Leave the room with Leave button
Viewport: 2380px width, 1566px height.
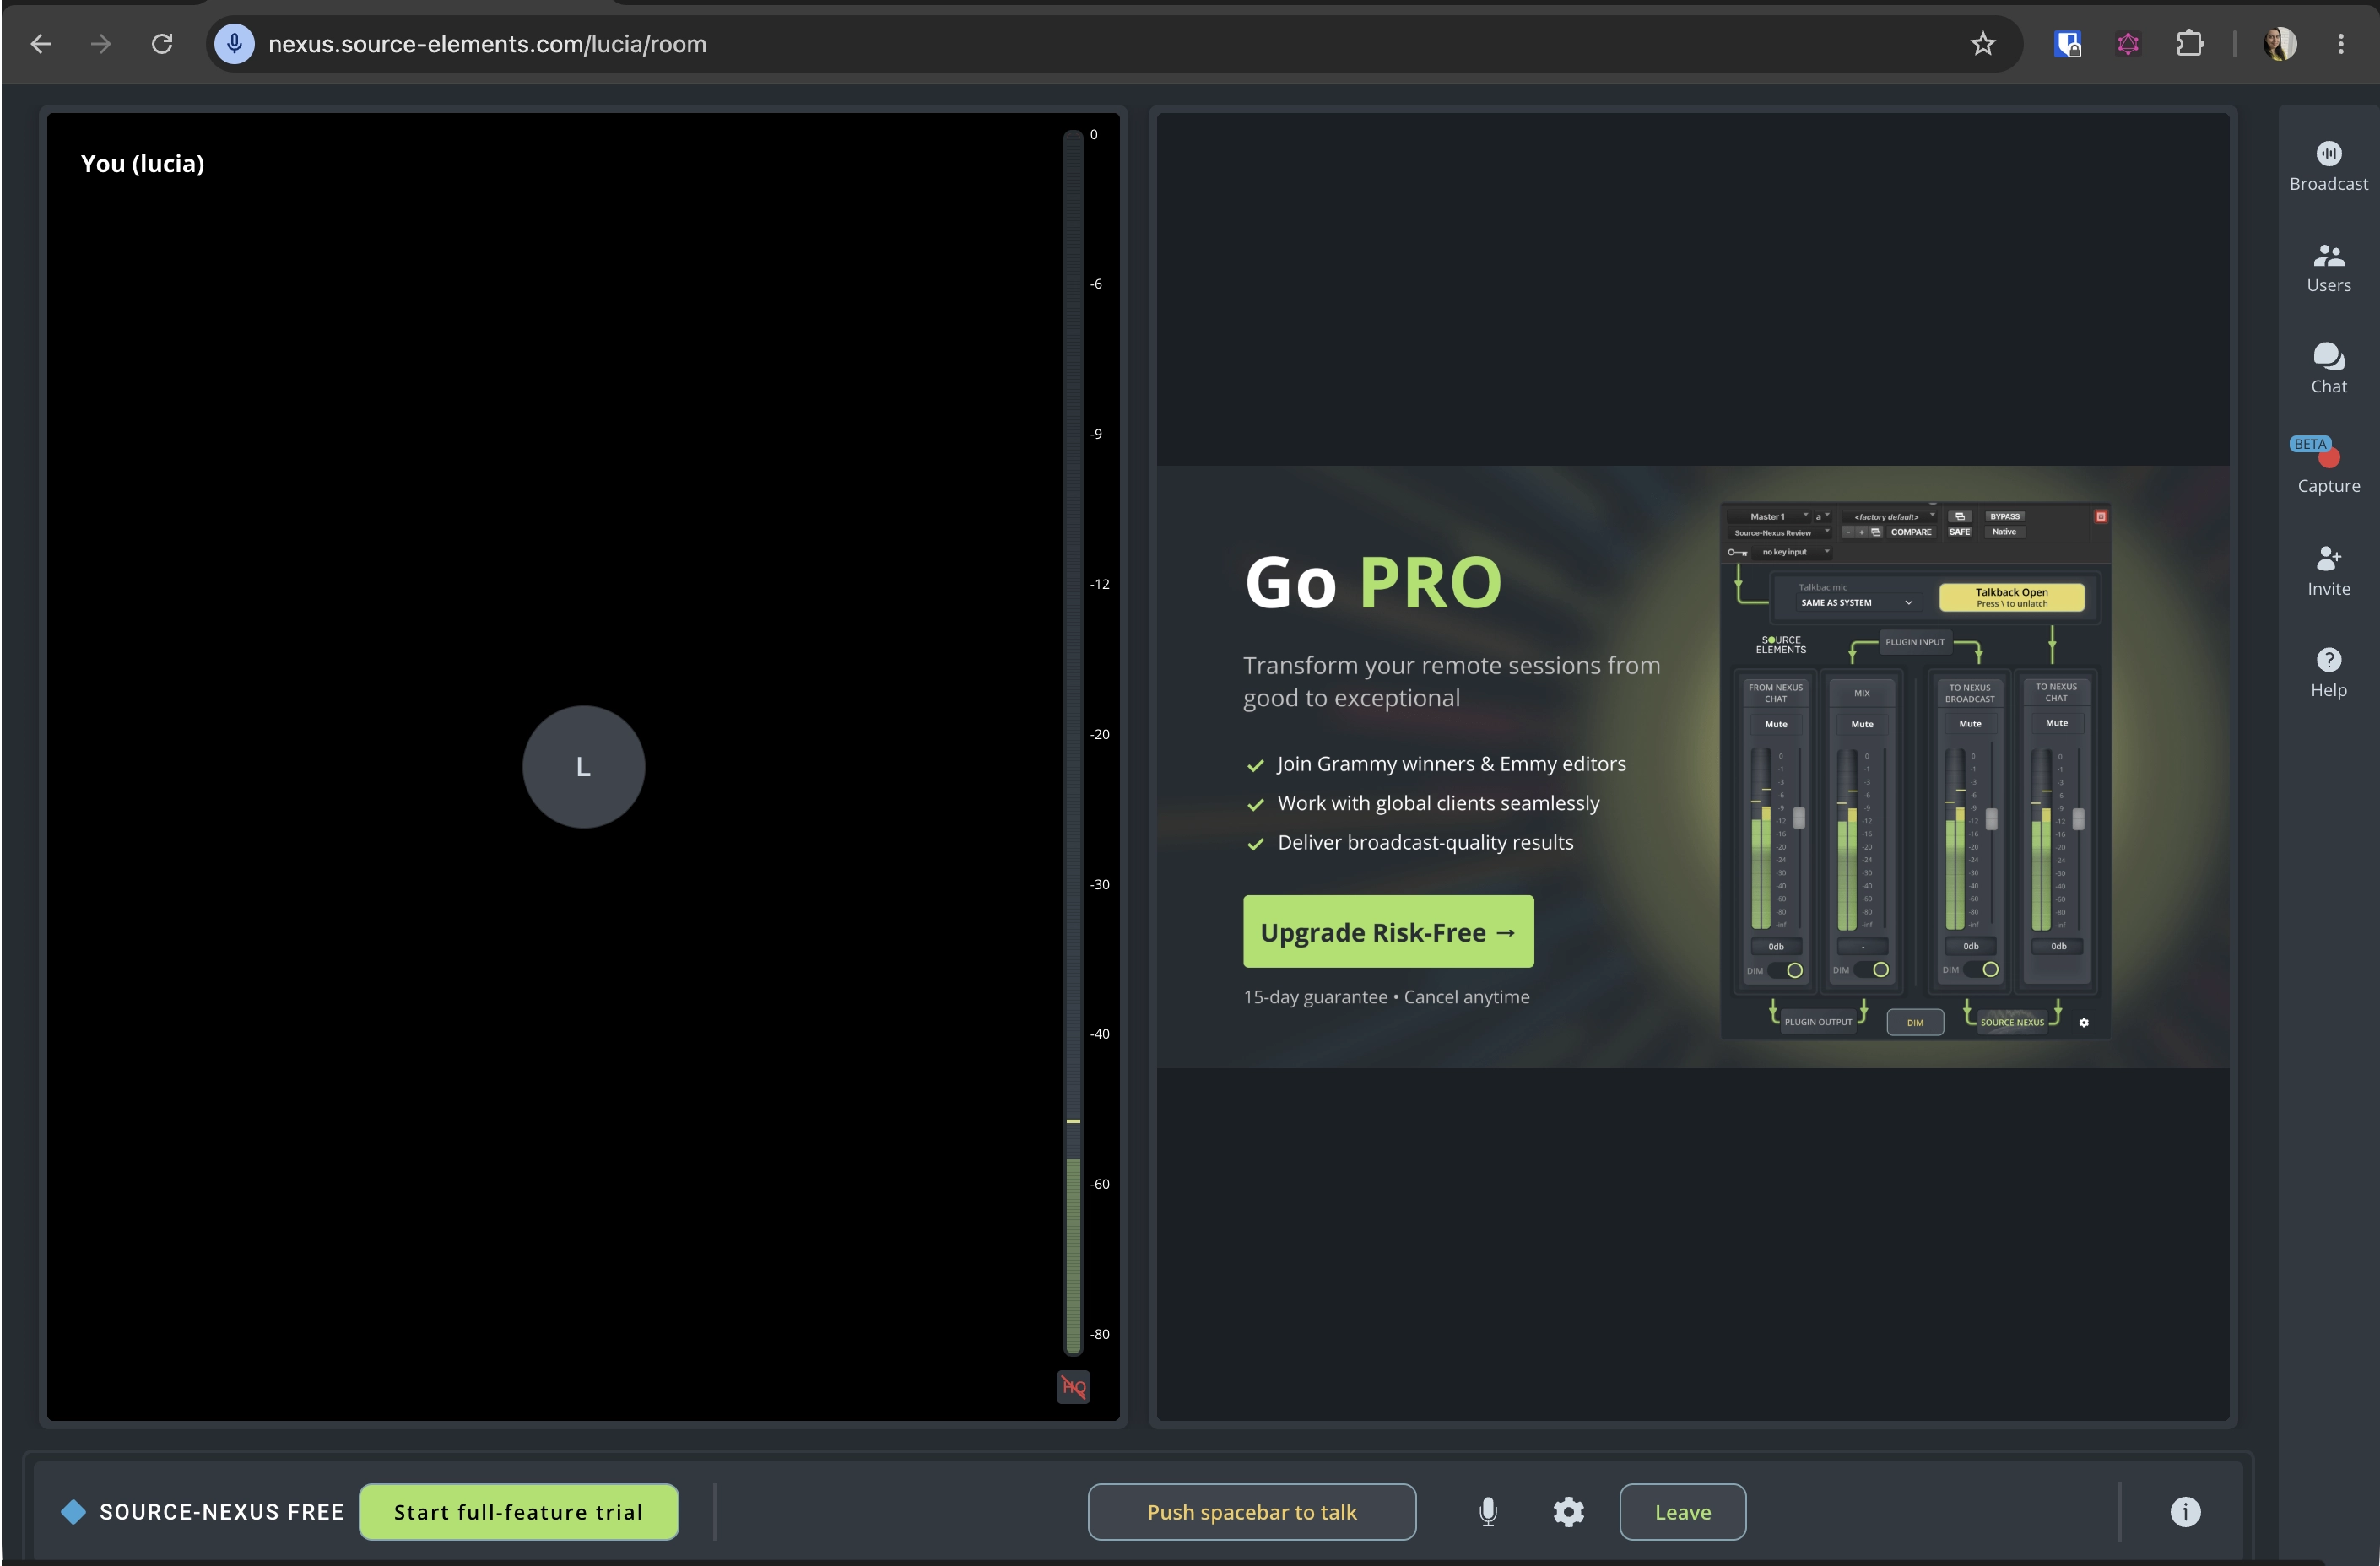tap(1682, 1511)
